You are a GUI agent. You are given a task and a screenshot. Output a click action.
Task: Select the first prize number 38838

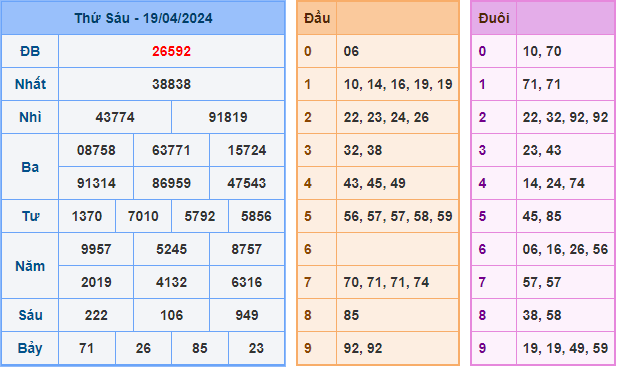click(172, 84)
